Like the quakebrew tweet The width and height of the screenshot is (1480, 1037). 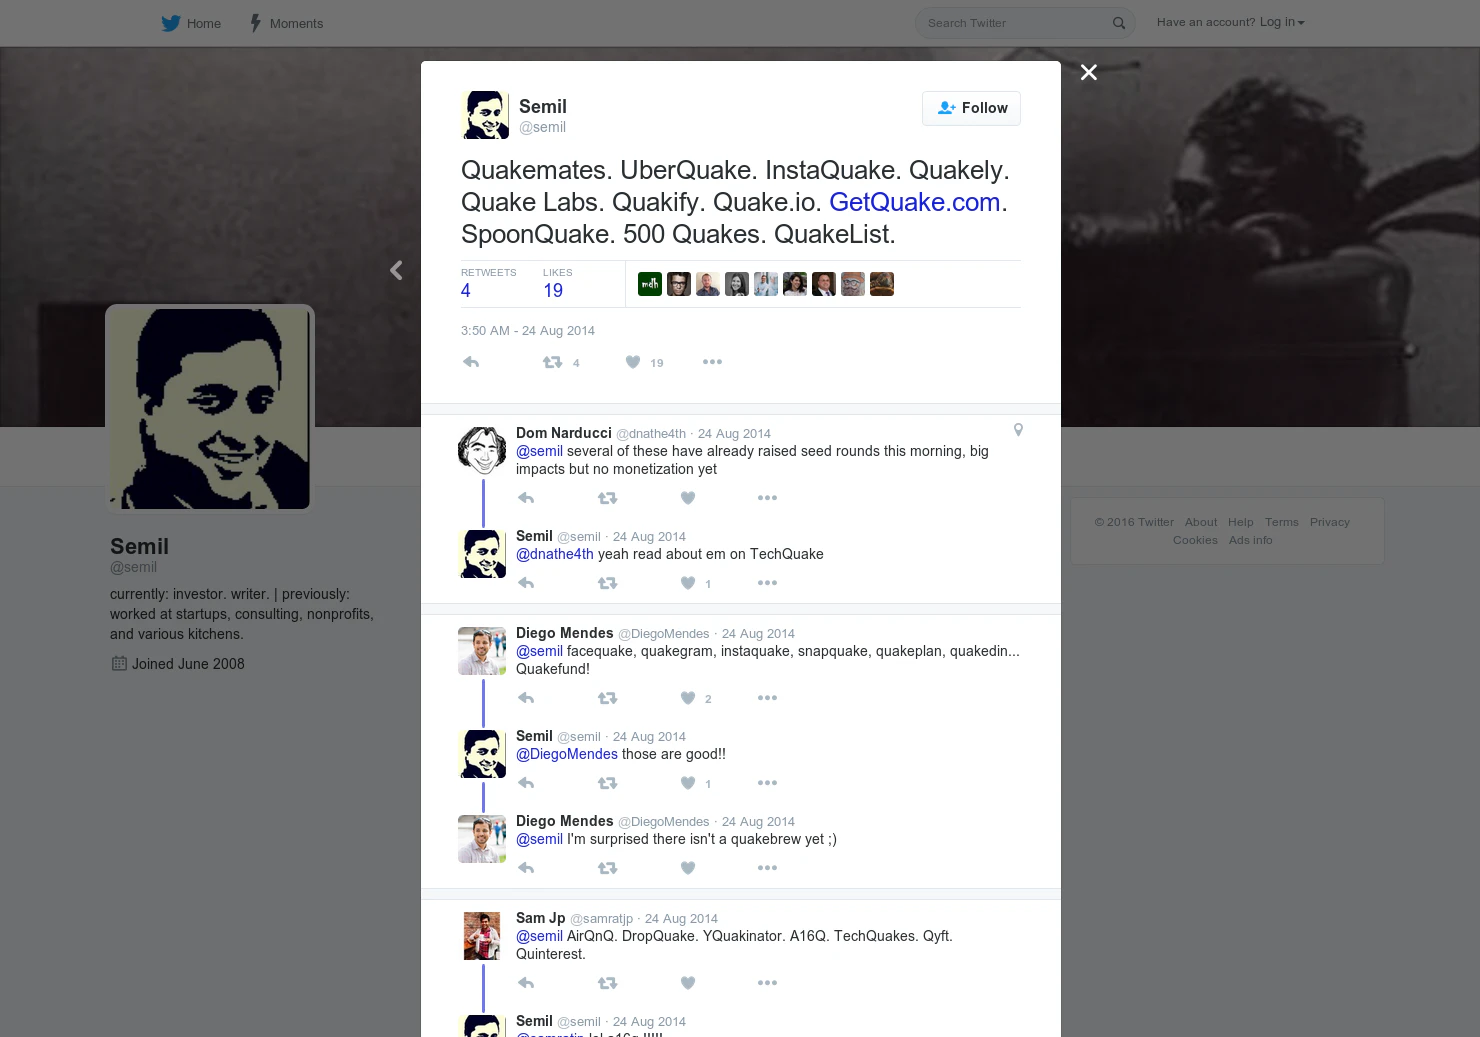[688, 868]
